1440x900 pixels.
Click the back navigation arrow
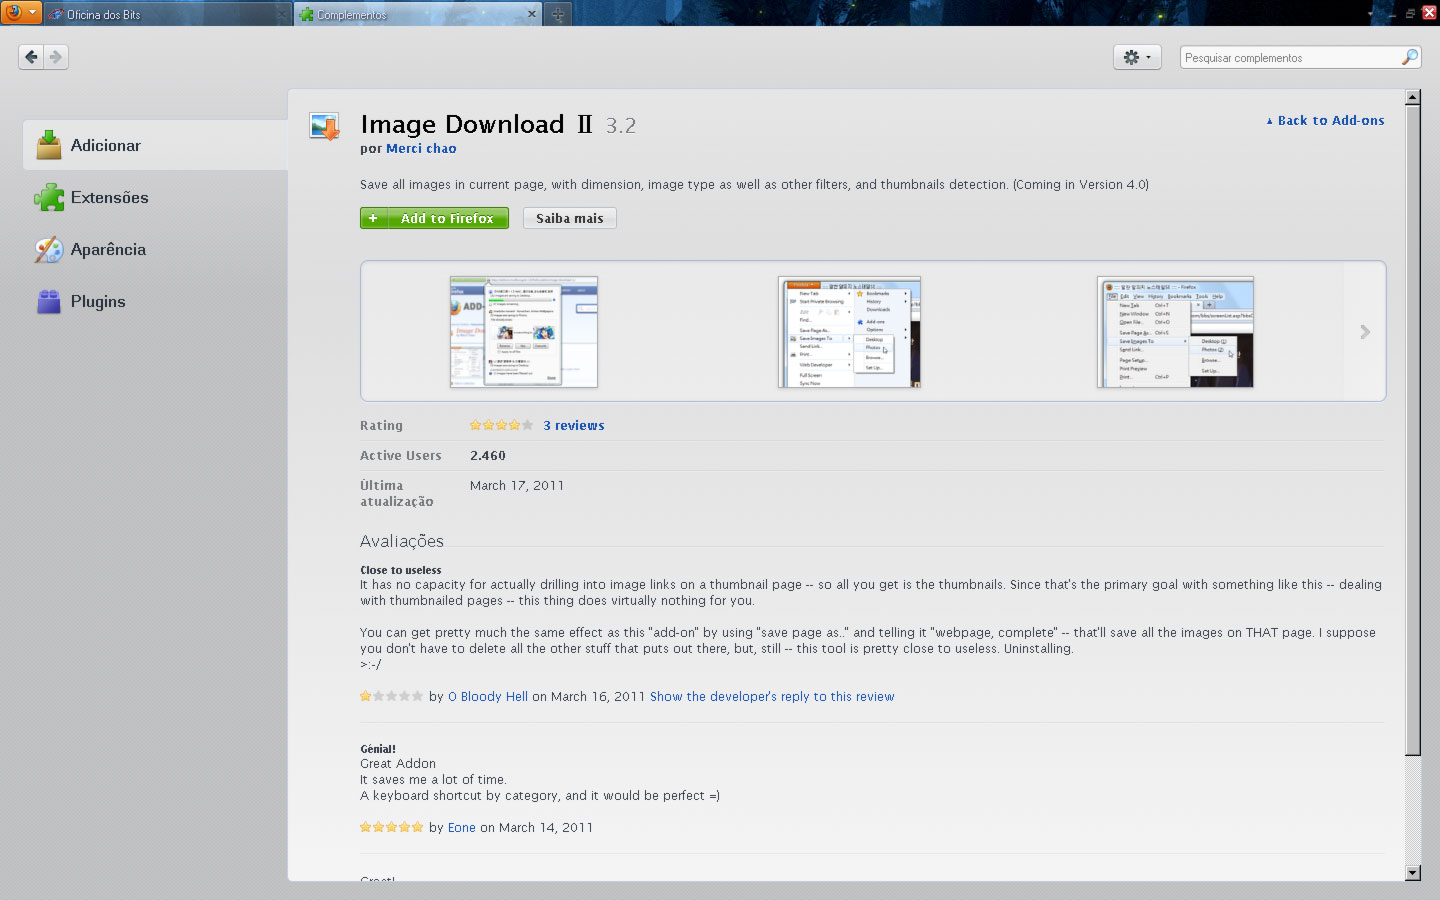(x=31, y=57)
